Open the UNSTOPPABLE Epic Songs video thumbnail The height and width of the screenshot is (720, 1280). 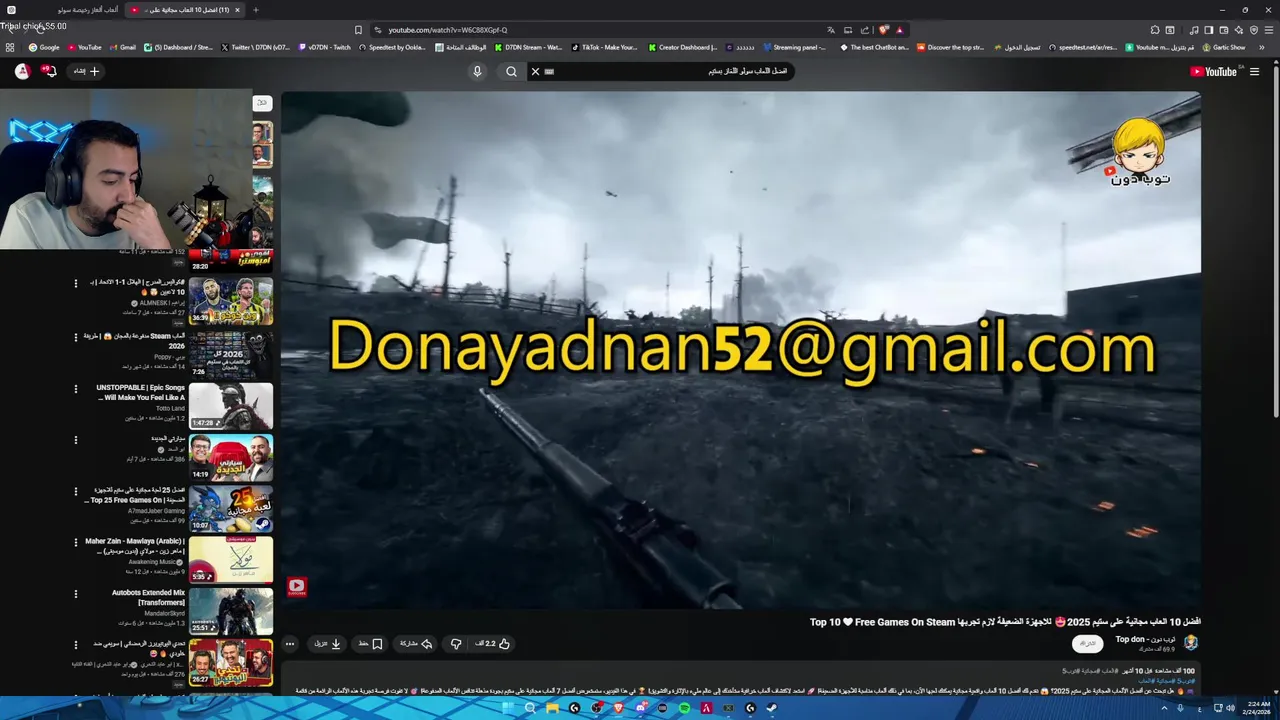[231, 406]
